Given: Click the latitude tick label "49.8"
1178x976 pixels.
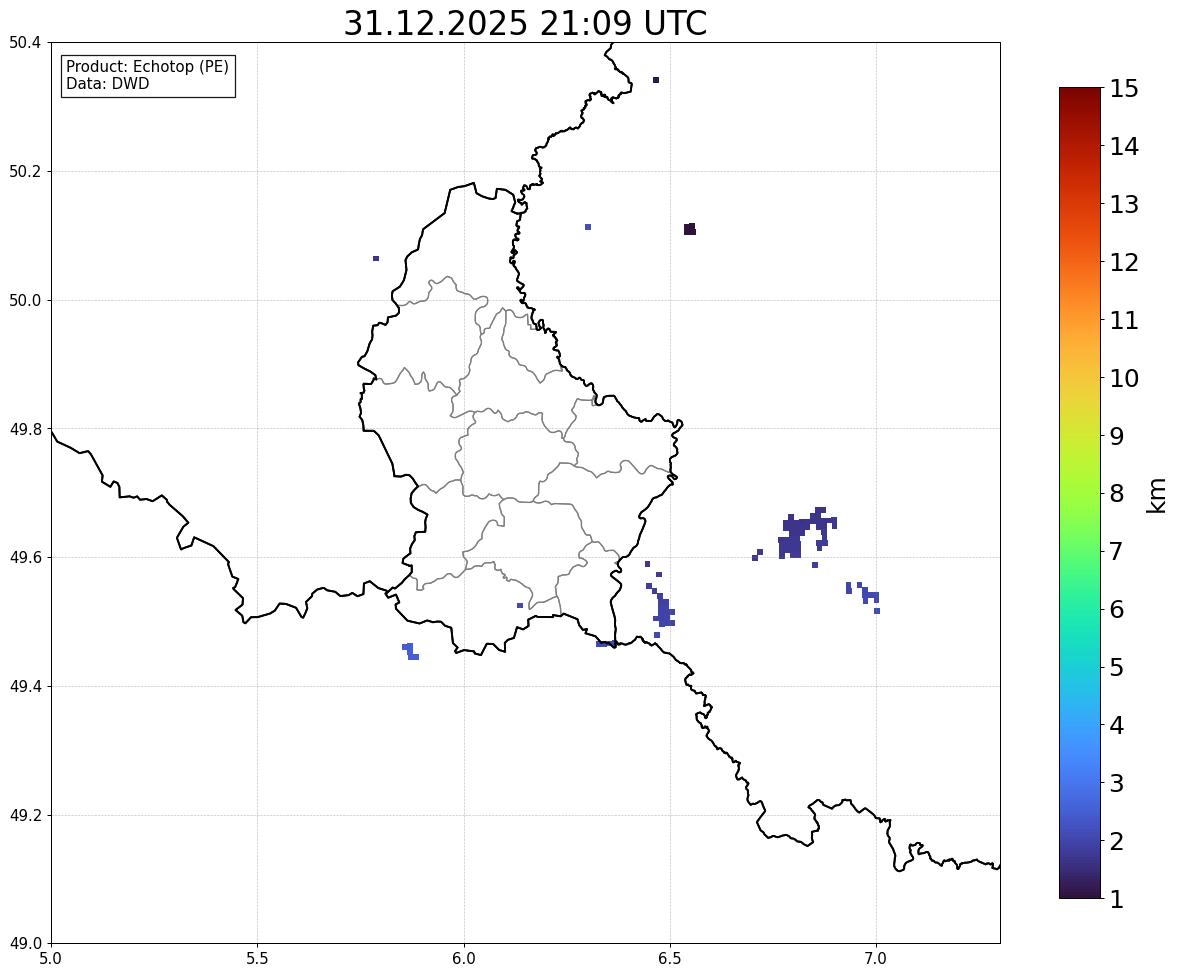Looking at the screenshot, I should pos(25,429).
